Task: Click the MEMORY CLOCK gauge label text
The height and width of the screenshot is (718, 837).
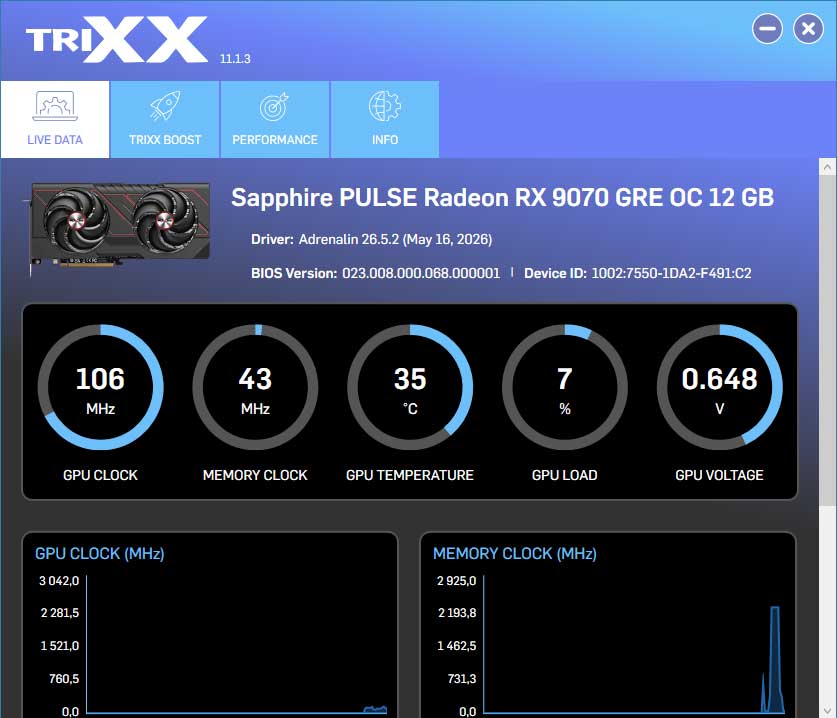Action: (255, 475)
